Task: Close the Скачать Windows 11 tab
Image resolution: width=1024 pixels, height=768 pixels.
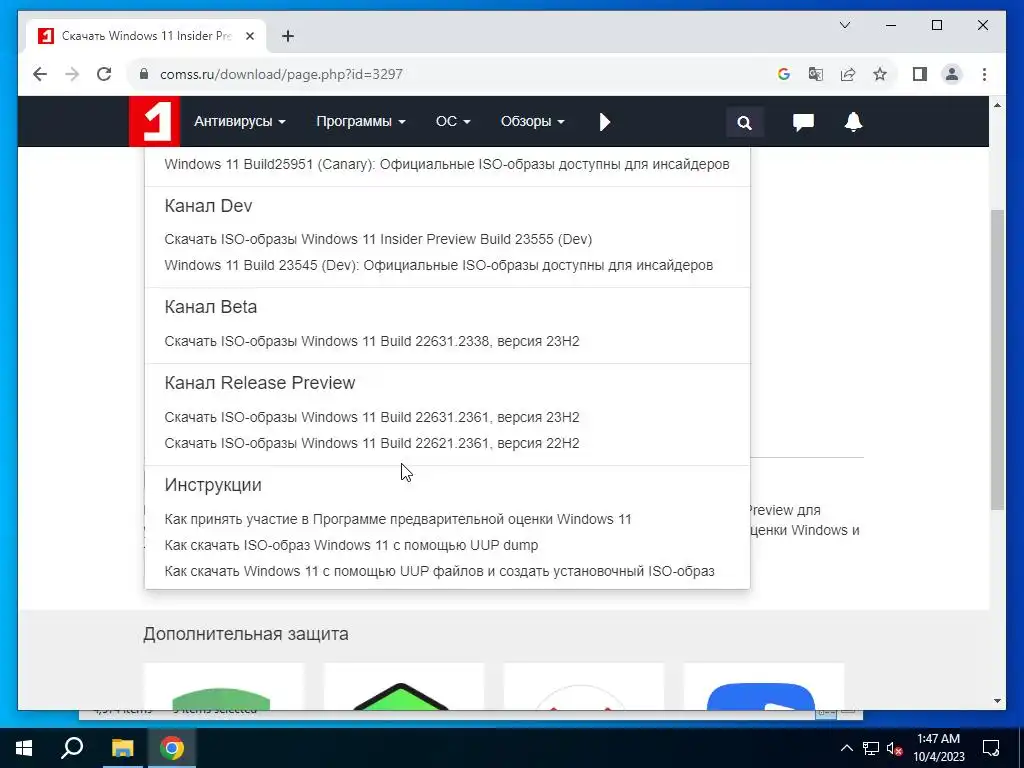Action: (249, 36)
